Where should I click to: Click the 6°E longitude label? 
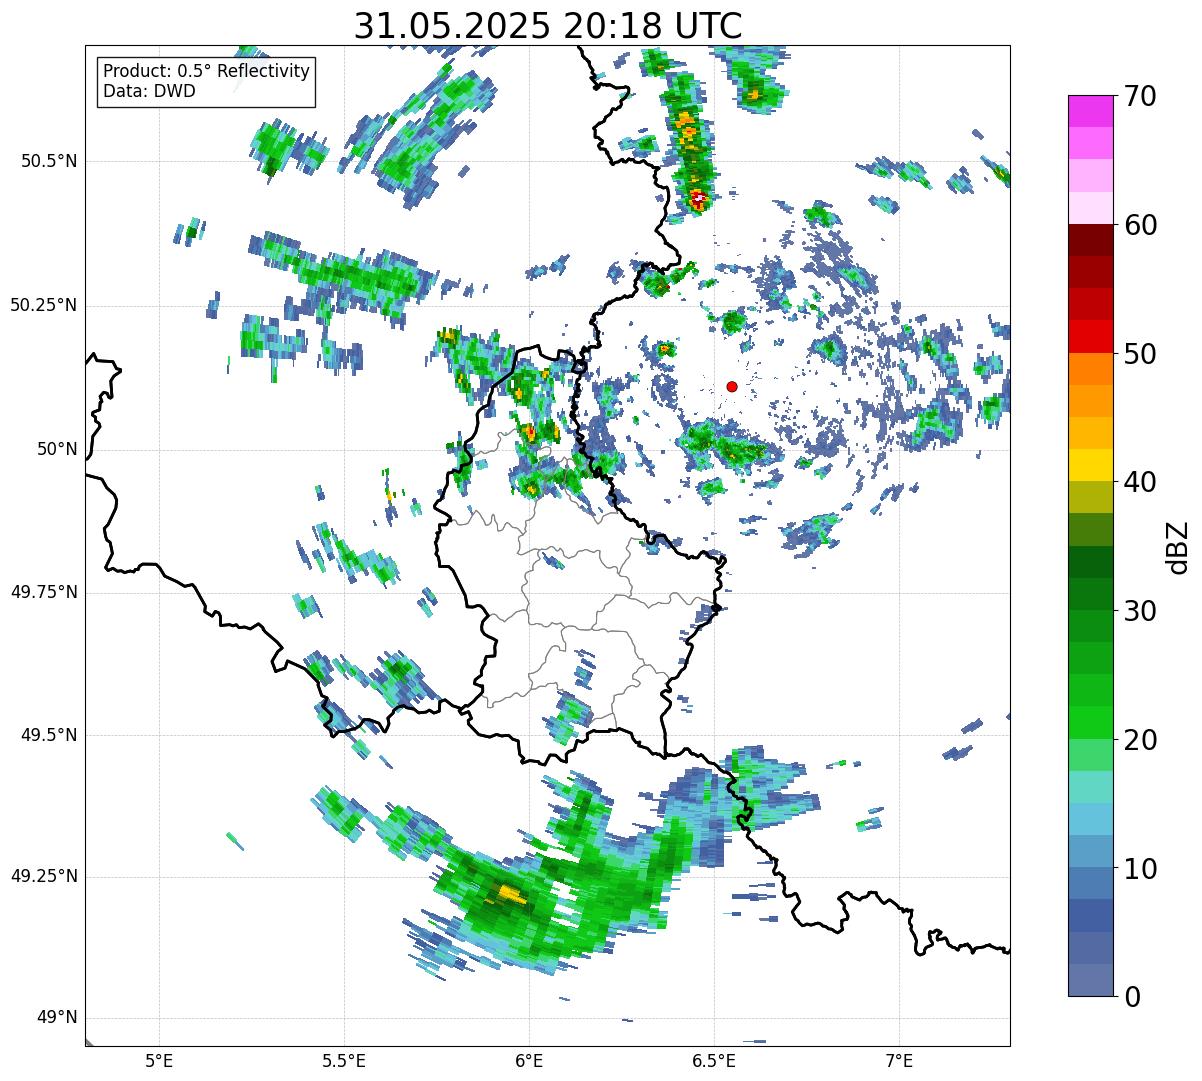529,1061
